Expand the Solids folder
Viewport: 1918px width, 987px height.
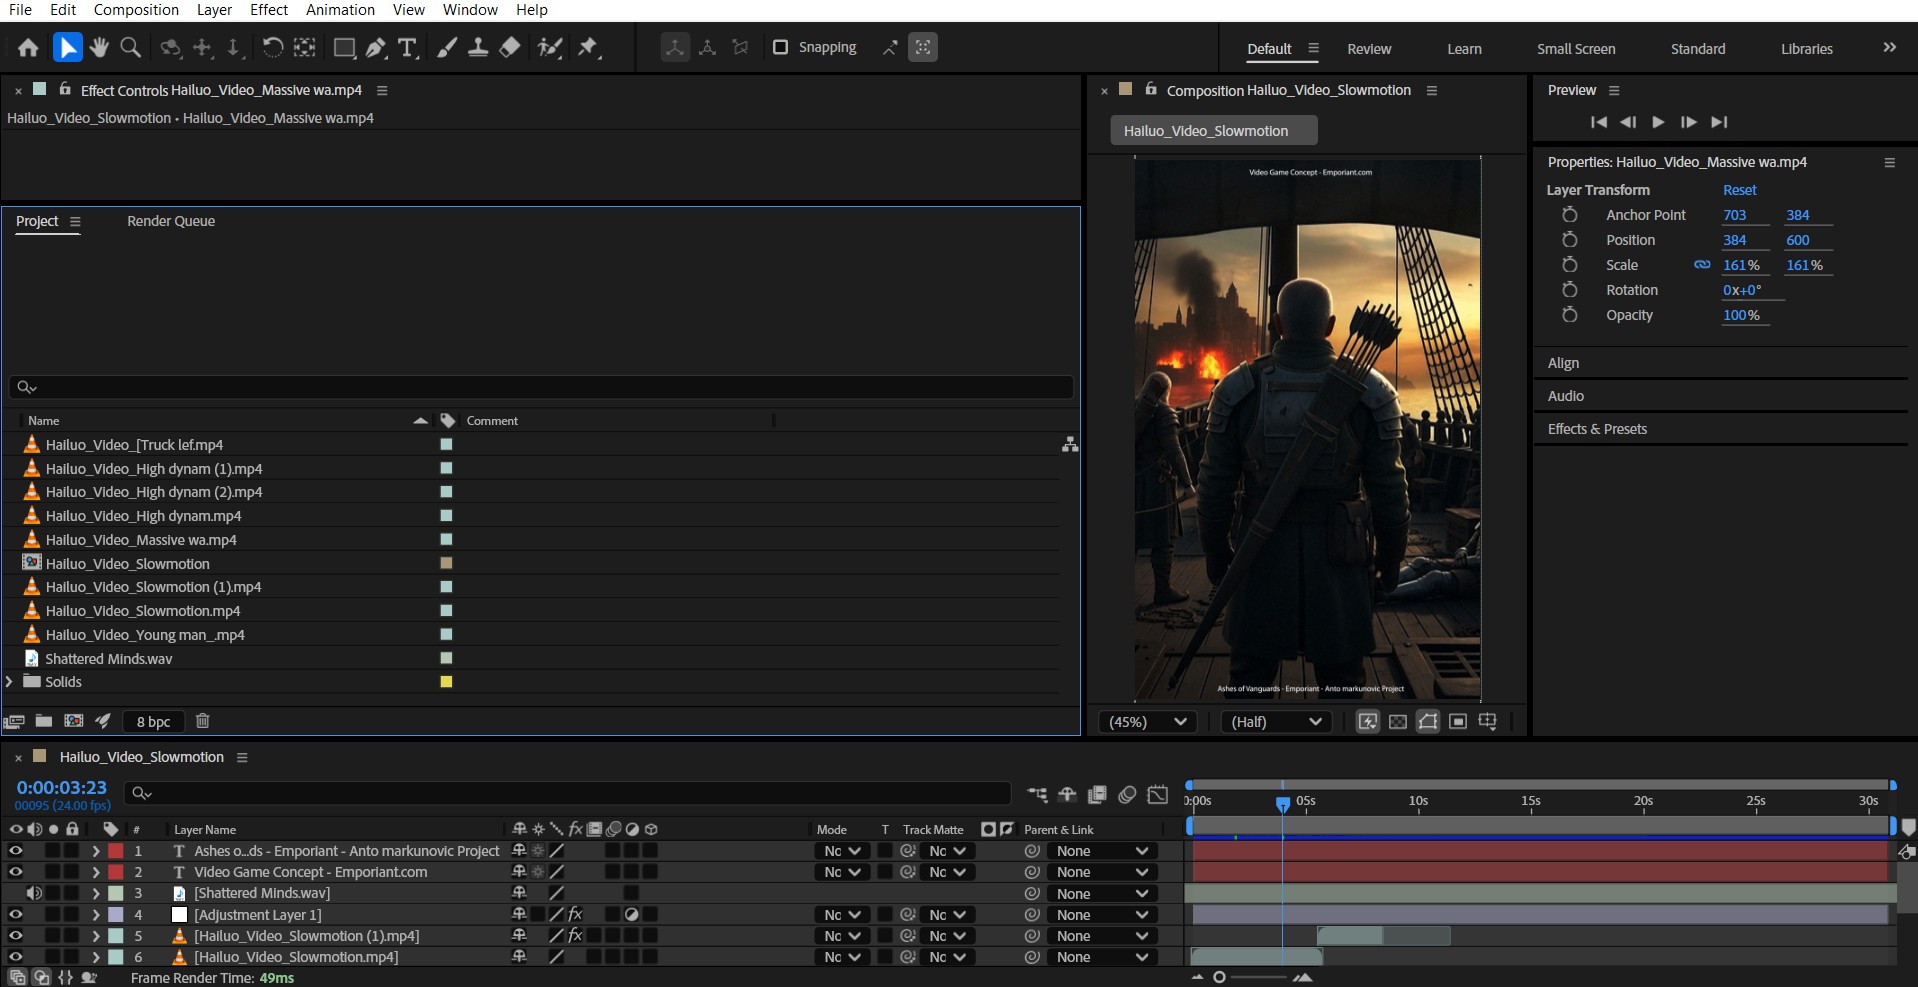tap(10, 682)
